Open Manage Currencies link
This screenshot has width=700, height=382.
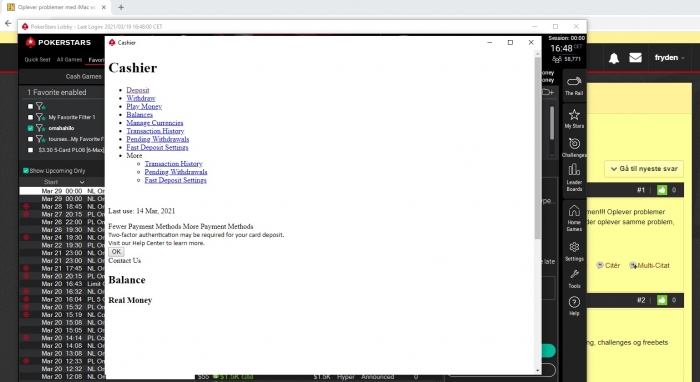(x=154, y=123)
